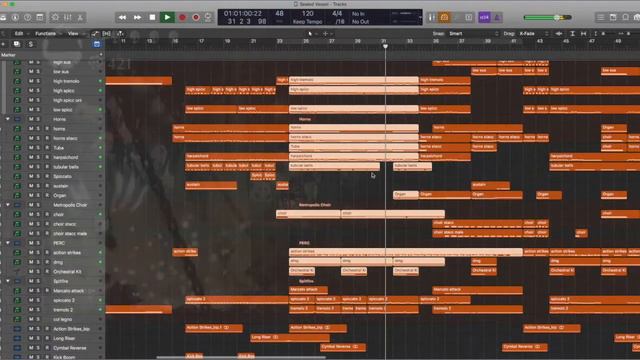The height and width of the screenshot is (360, 640).
Task: Click the horizontal auto zoom button
Action: (x=584, y=33)
